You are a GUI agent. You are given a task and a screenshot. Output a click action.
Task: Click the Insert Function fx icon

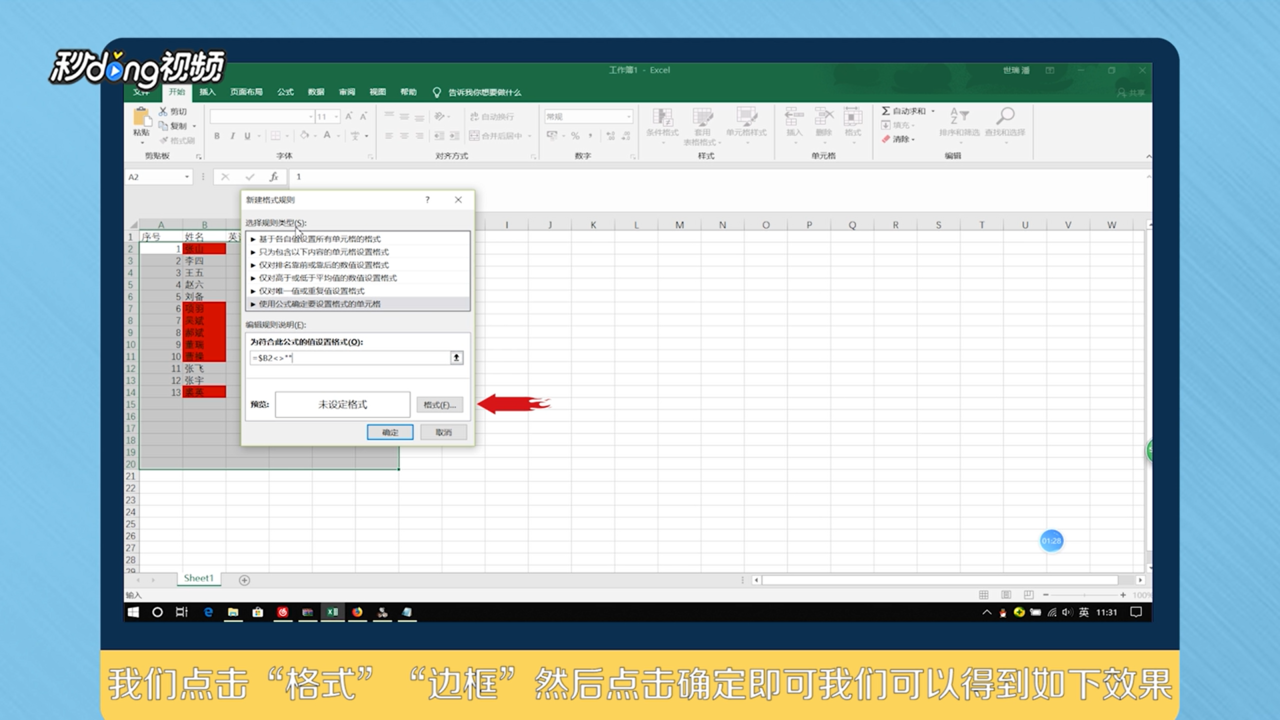(x=273, y=177)
